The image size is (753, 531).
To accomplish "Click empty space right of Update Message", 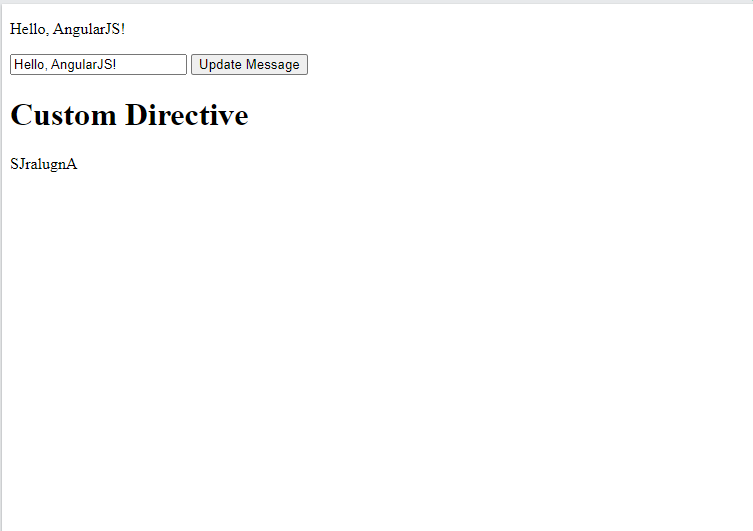I will point(500,65).
